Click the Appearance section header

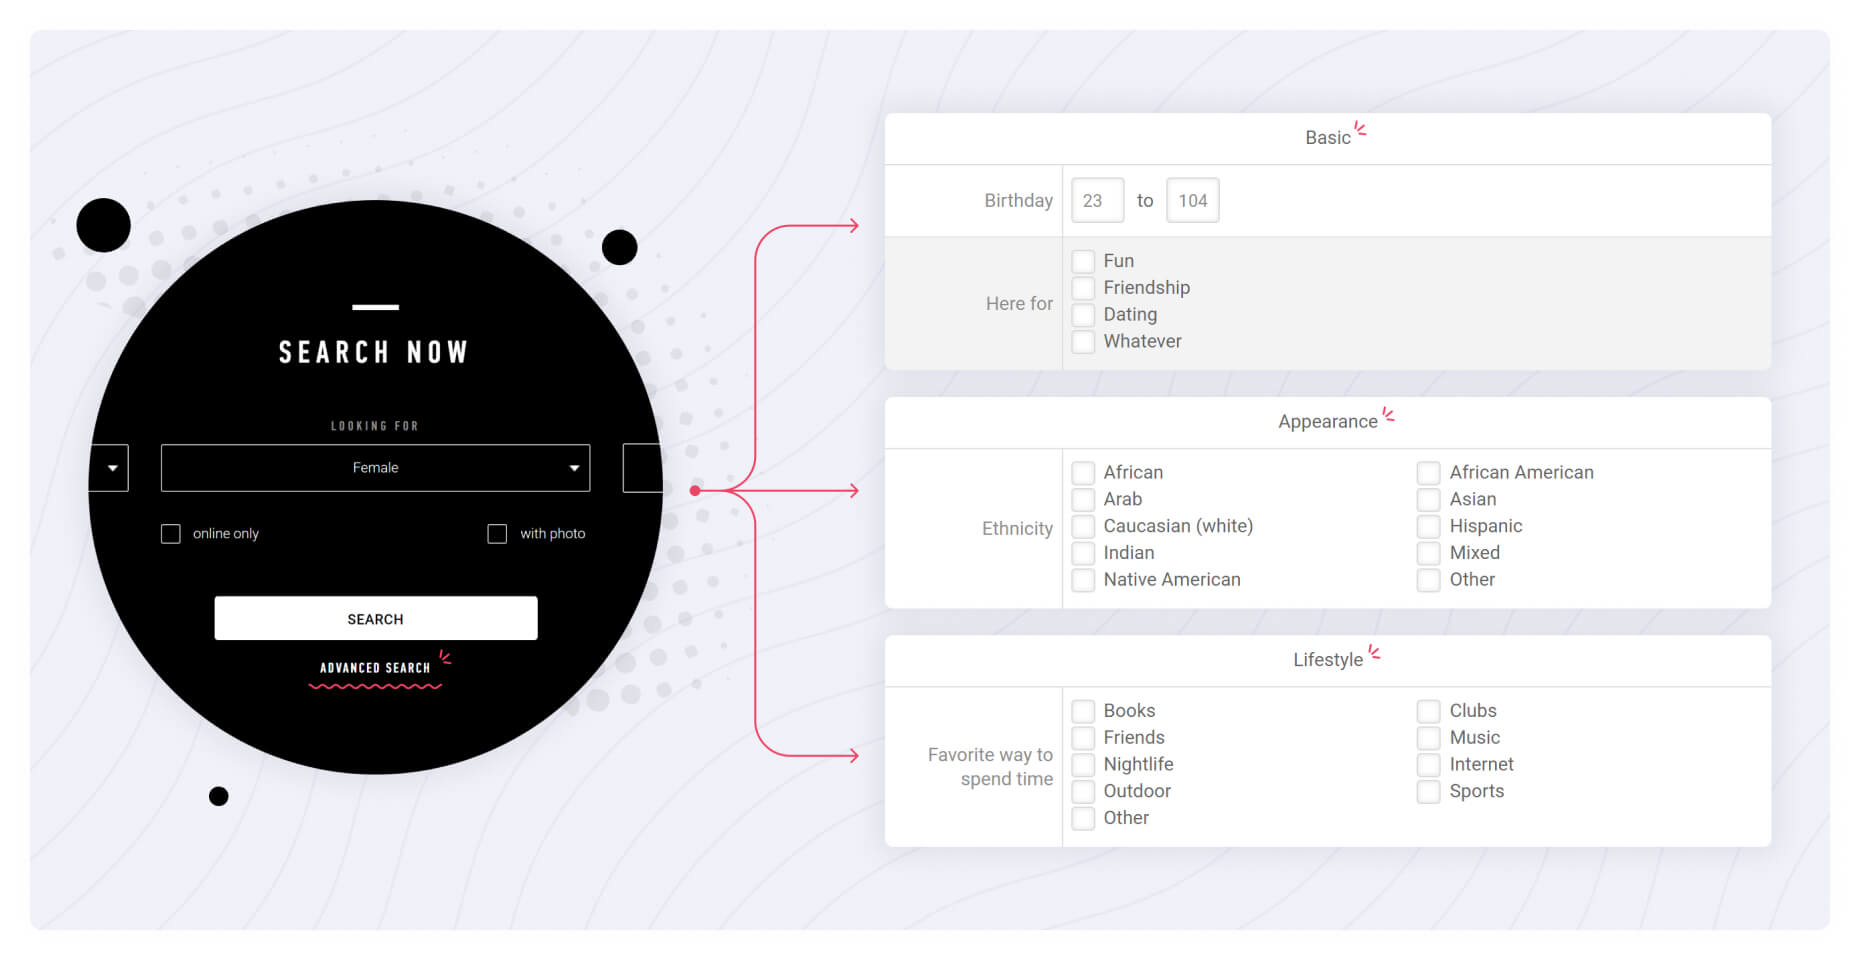(1327, 422)
